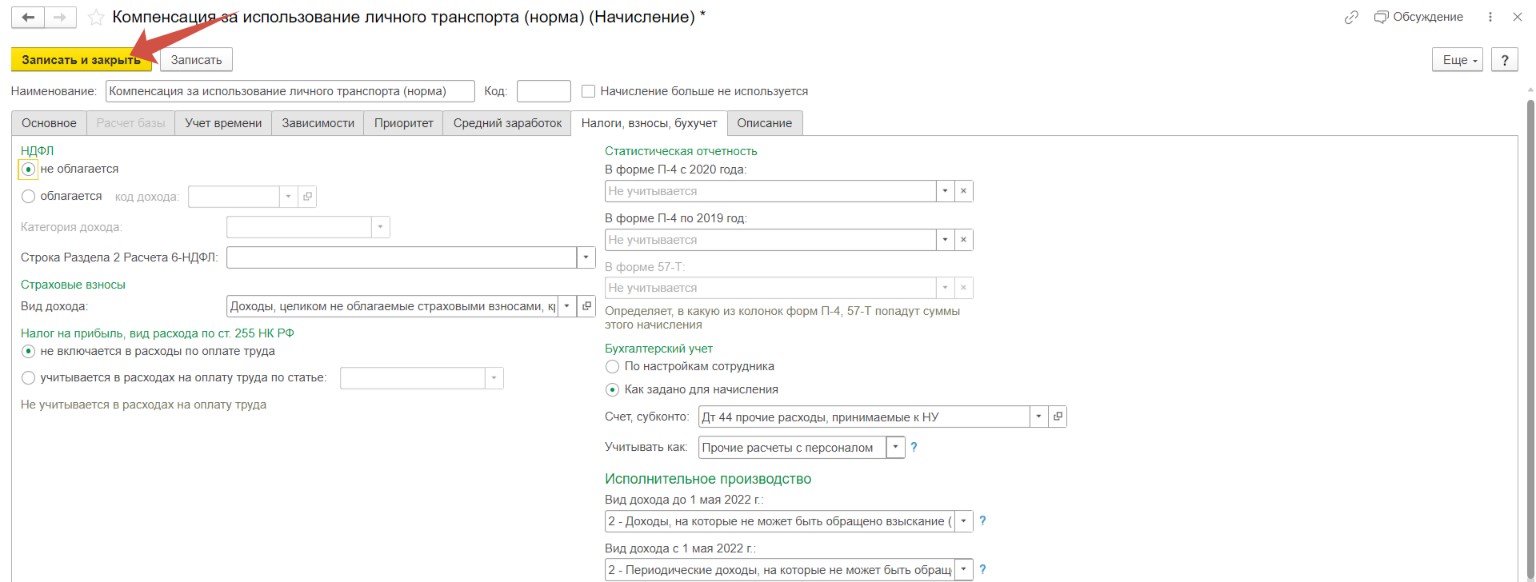Show help hint next to Учитывать как
This screenshot has height=582, width=1536.
(x=914, y=447)
